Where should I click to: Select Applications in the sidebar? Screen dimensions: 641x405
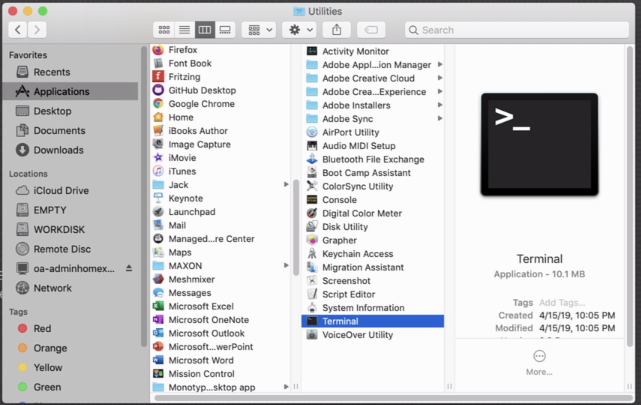click(70, 91)
